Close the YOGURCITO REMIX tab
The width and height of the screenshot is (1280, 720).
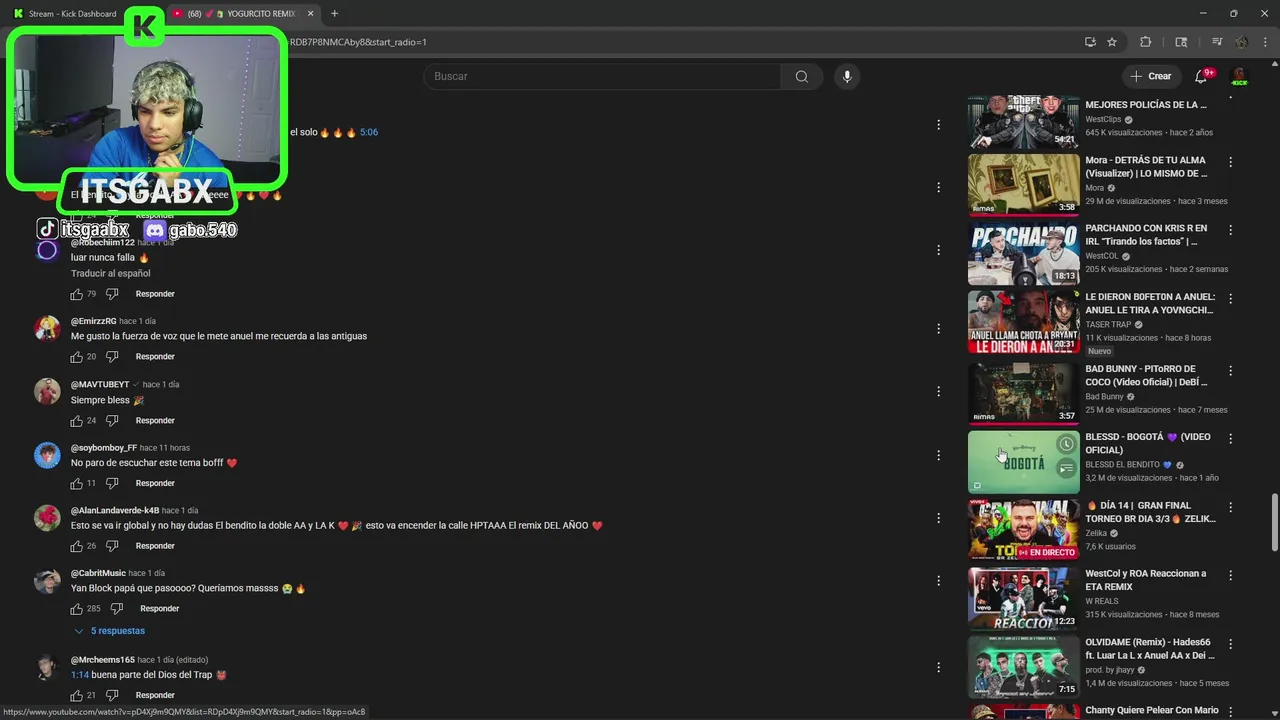[x=310, y=14]
